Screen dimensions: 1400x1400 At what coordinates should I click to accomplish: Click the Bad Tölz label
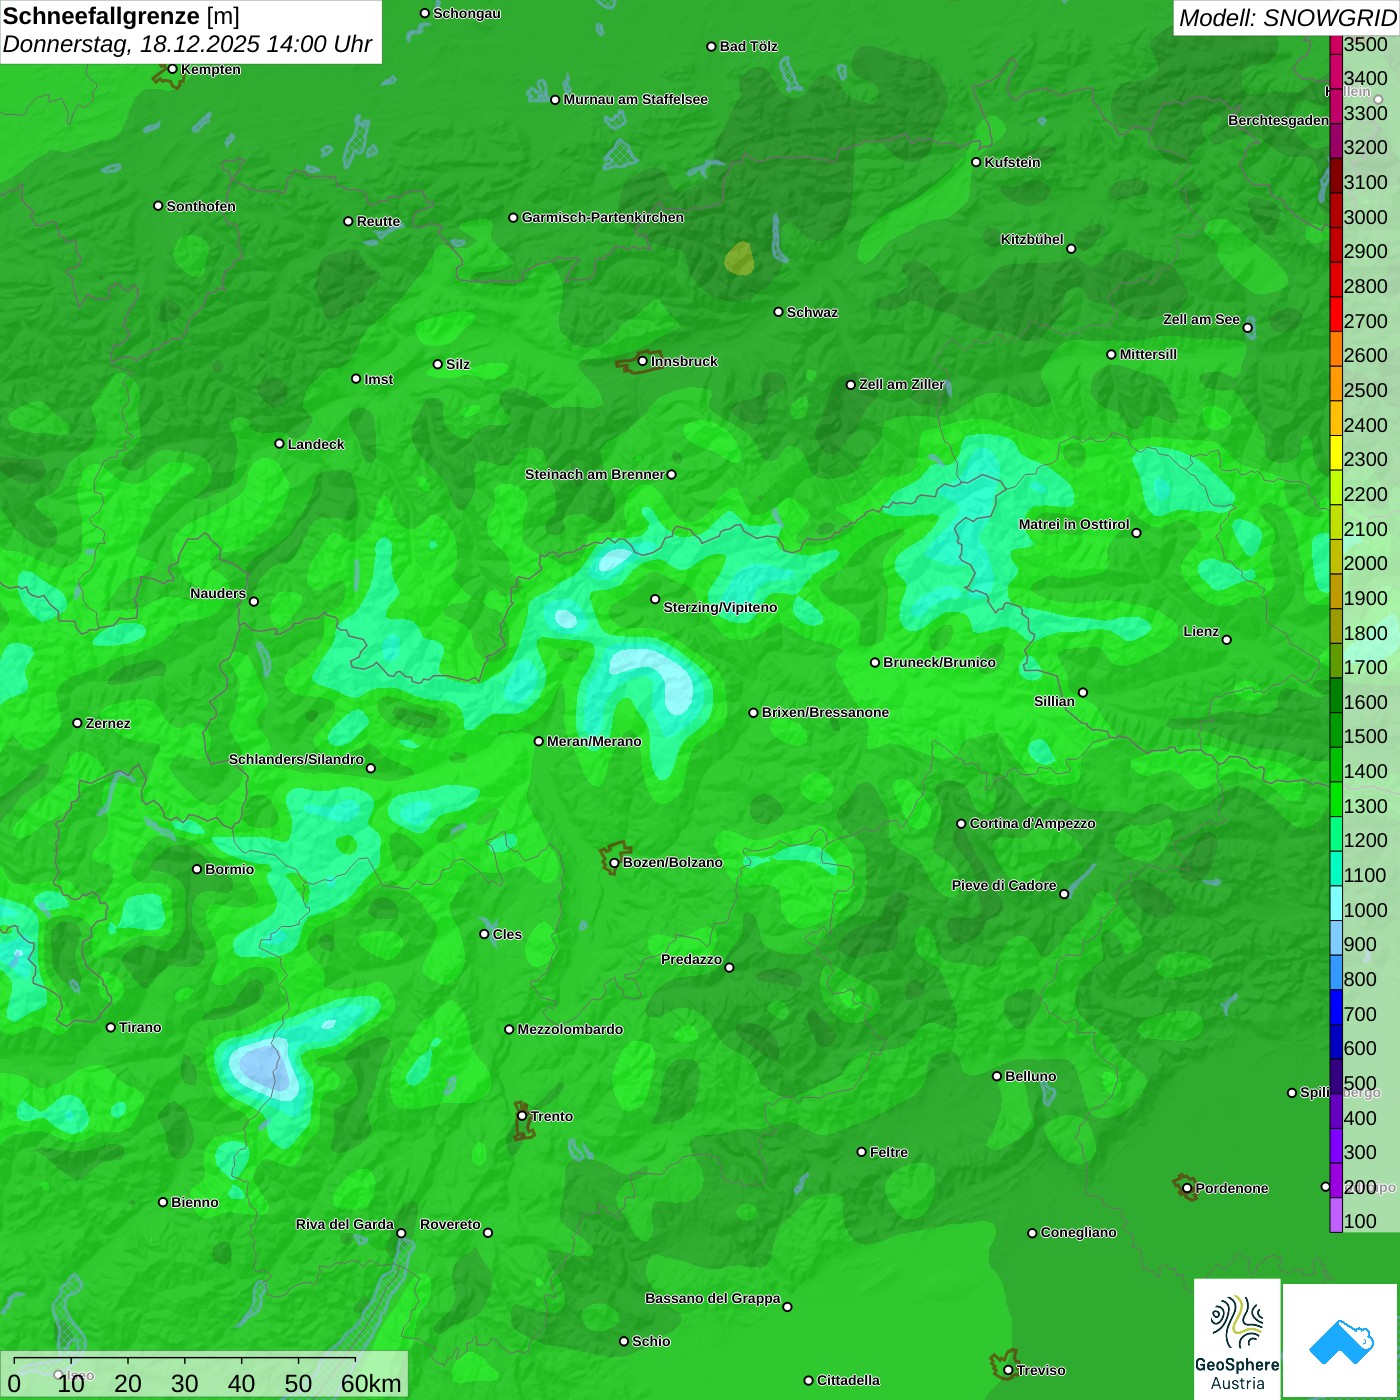pos(748,46)
